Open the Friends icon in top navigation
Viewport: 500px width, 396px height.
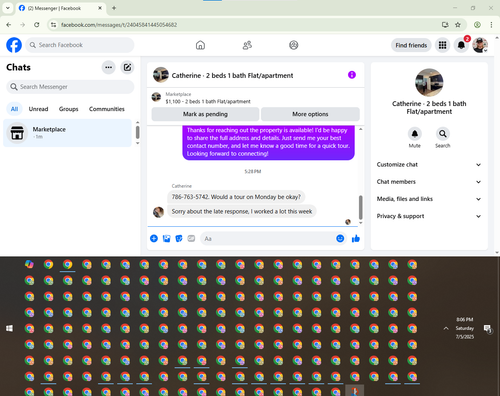[x=247, y=45]
